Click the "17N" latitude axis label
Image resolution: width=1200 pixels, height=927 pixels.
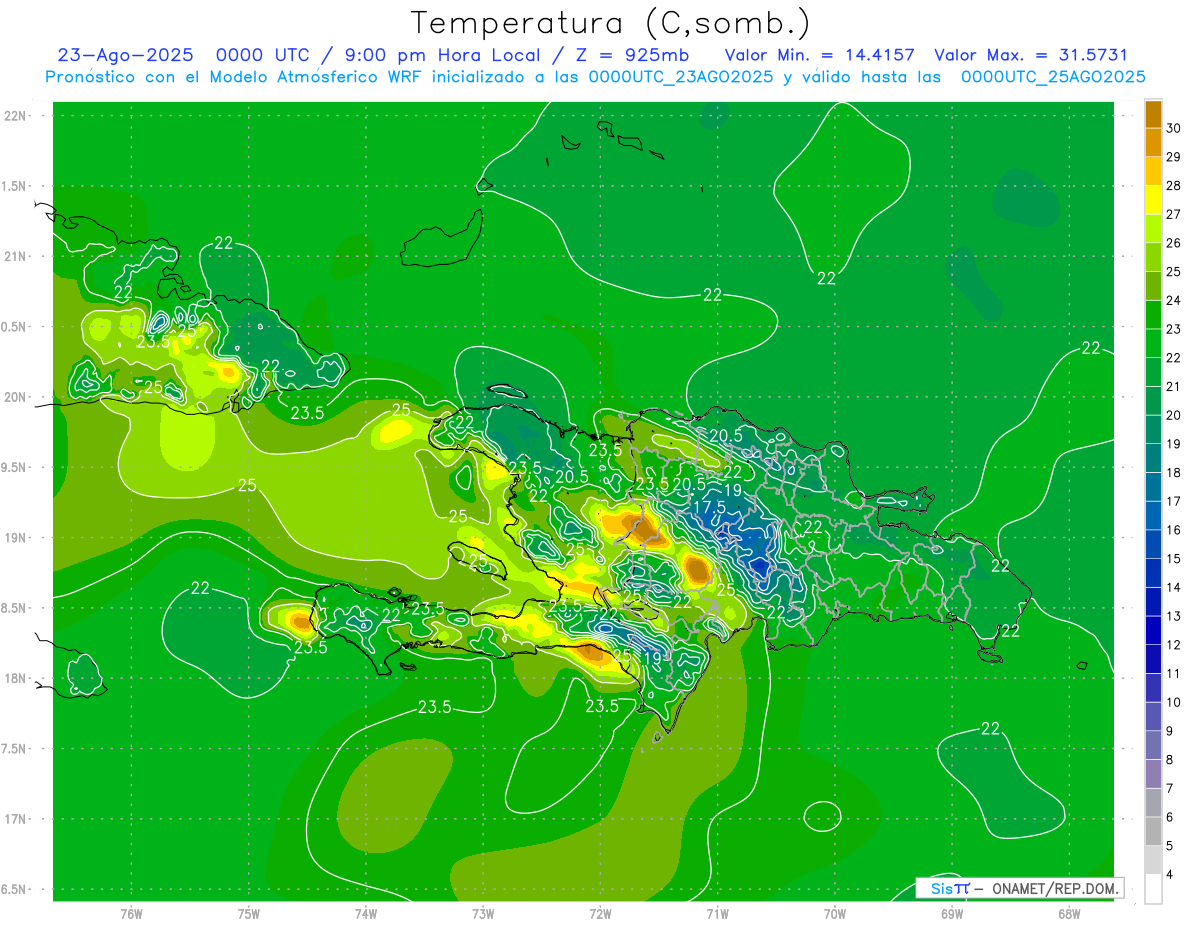(x=16, y=819)
